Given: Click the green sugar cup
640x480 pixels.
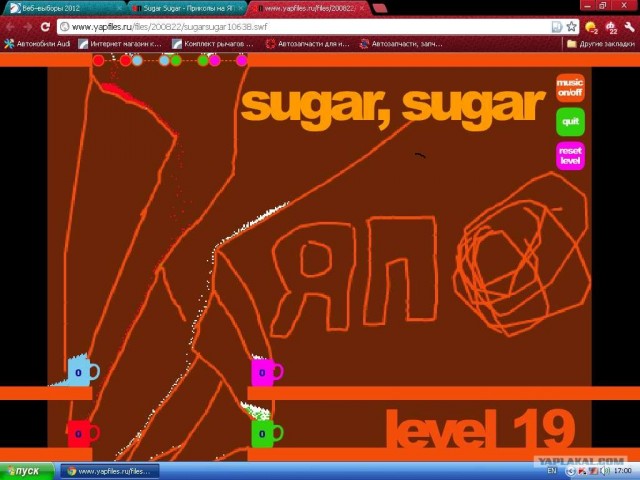Looking at the screenshot, I should click(267, 433).
